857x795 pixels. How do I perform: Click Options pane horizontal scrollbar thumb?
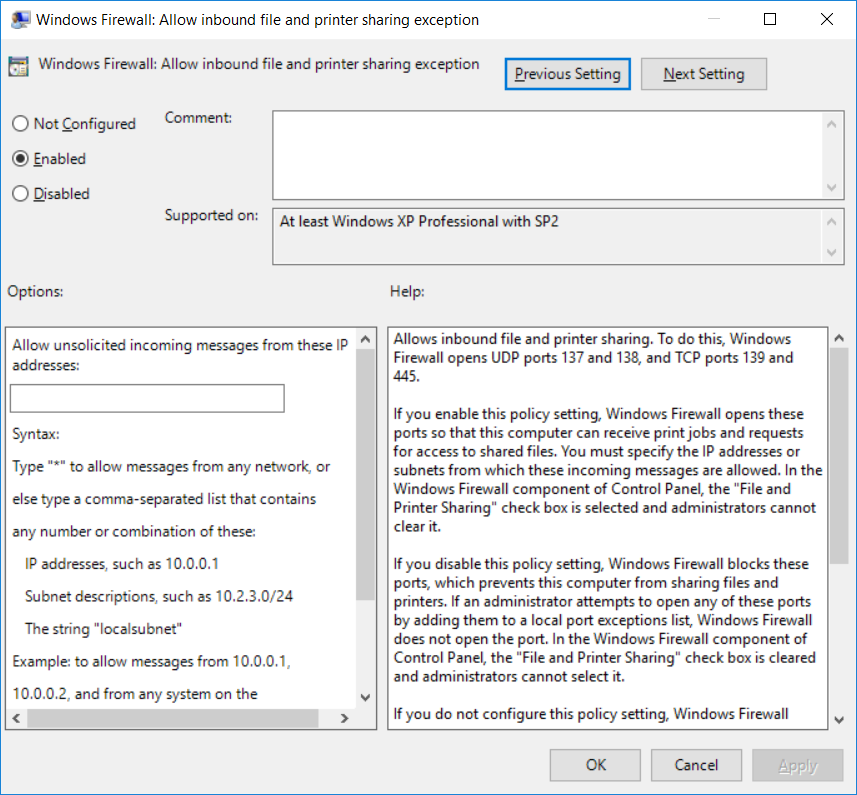tap(173, 718)
